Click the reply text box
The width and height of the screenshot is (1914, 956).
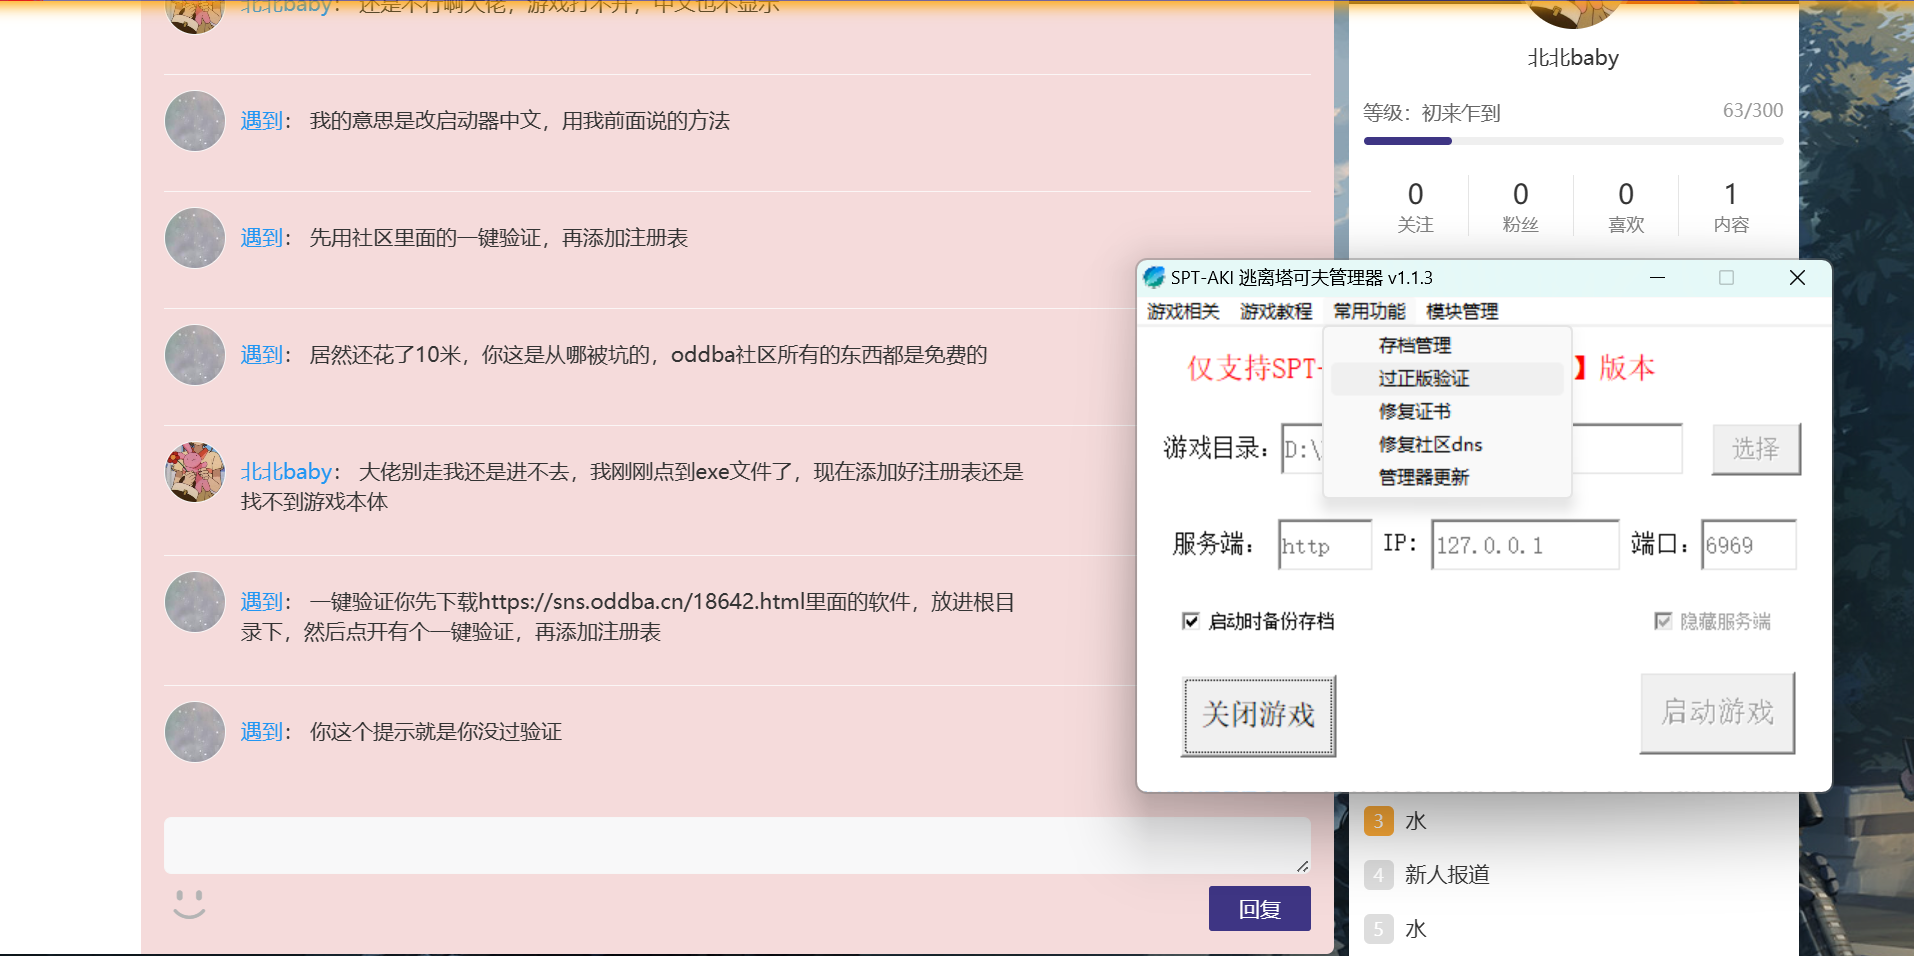click(x=736, y=845)
